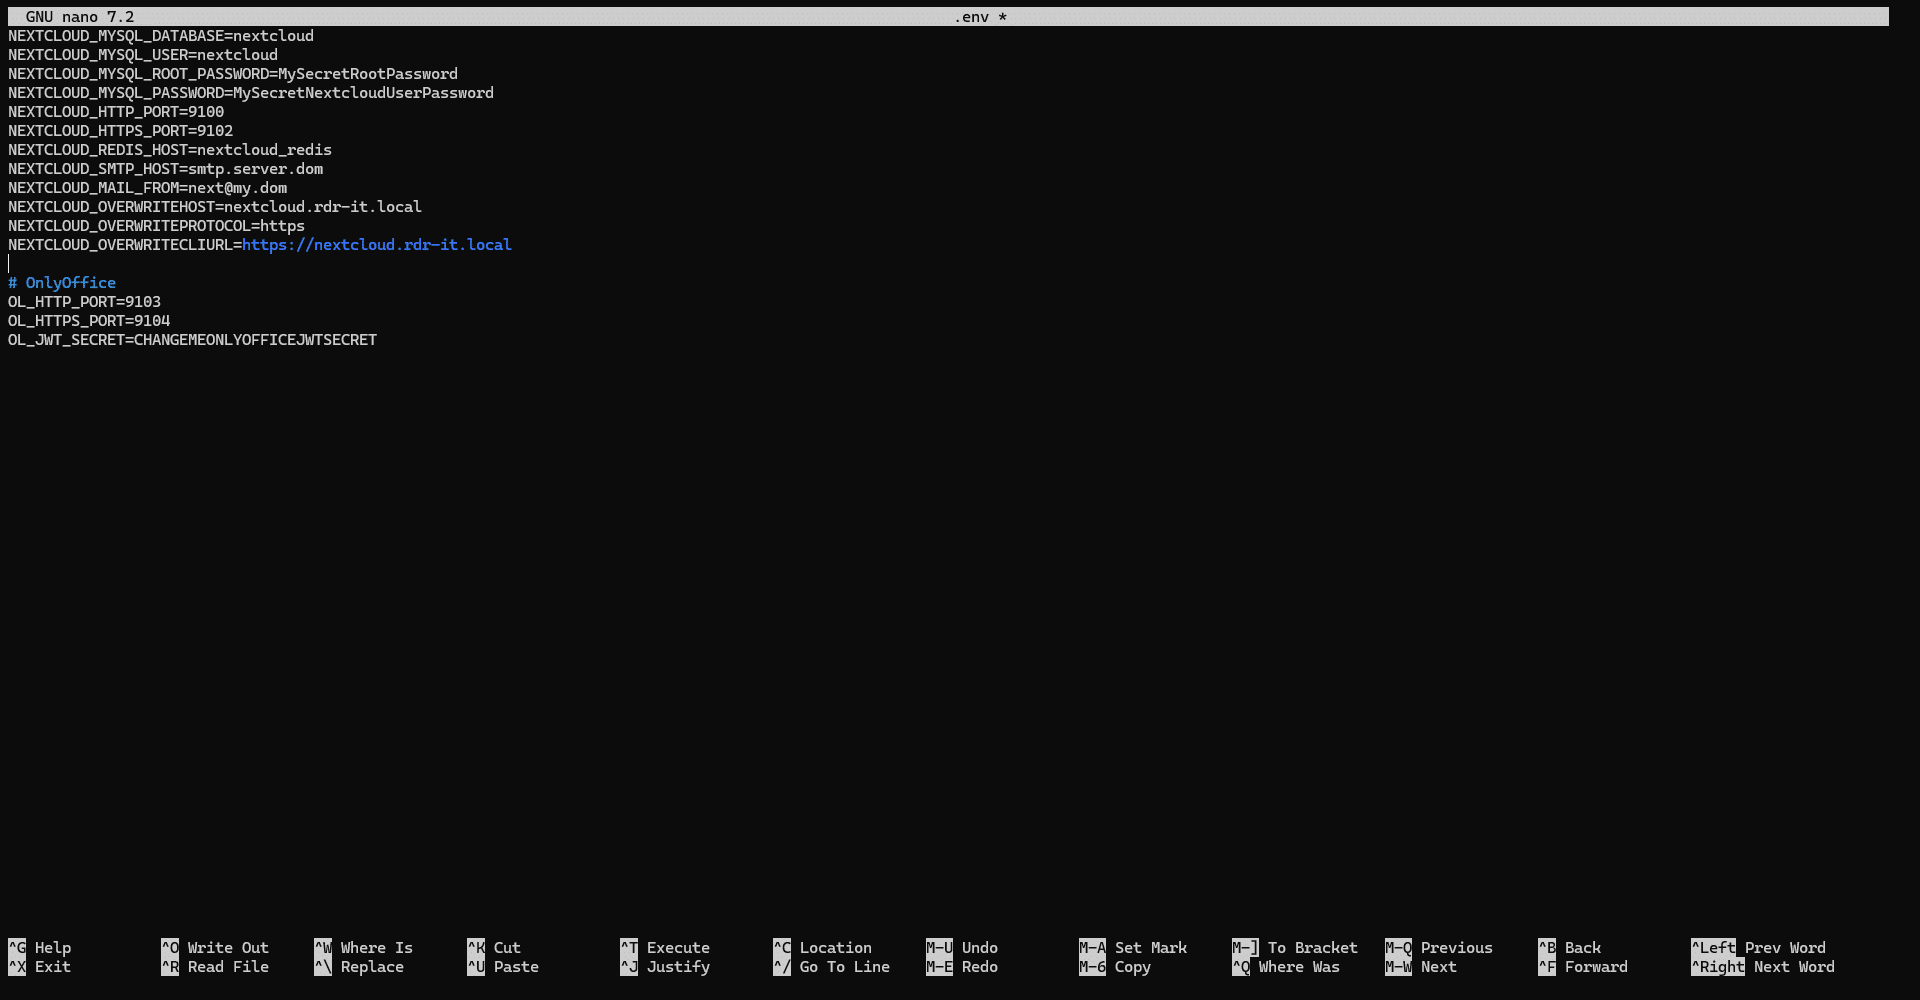Viewport: 1920px width, 1000px height.
Task: Click the Next Word shortcut
Action: tap(1793, 967)
